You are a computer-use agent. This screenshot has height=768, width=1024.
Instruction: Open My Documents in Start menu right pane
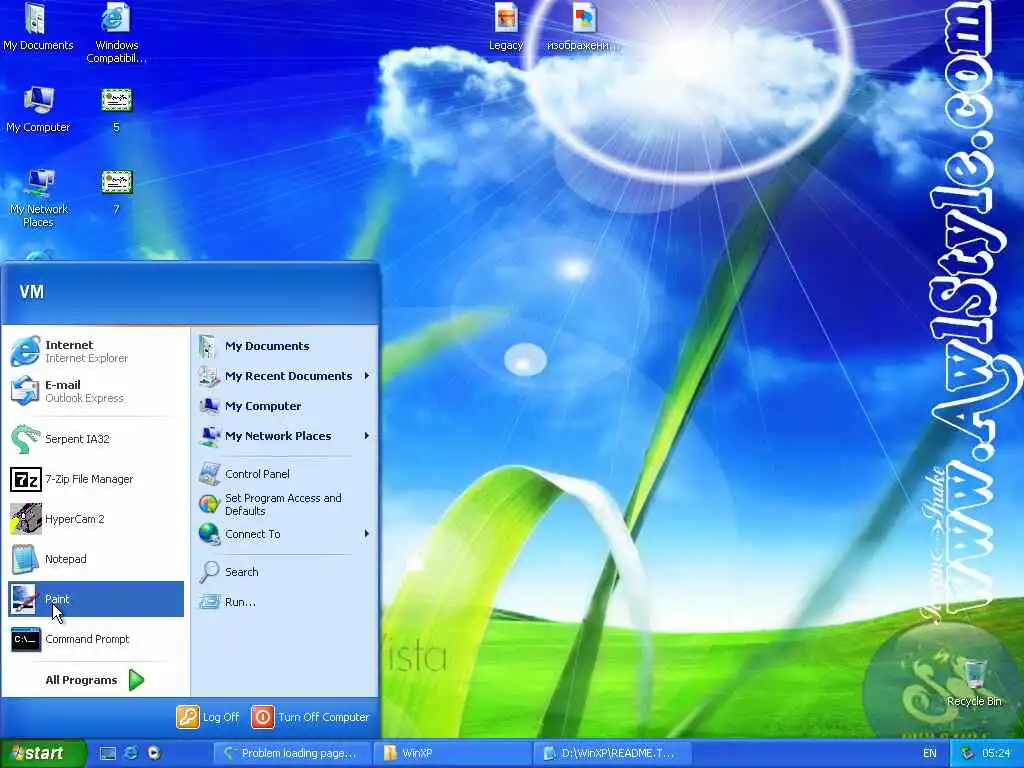tap(285, 346)
